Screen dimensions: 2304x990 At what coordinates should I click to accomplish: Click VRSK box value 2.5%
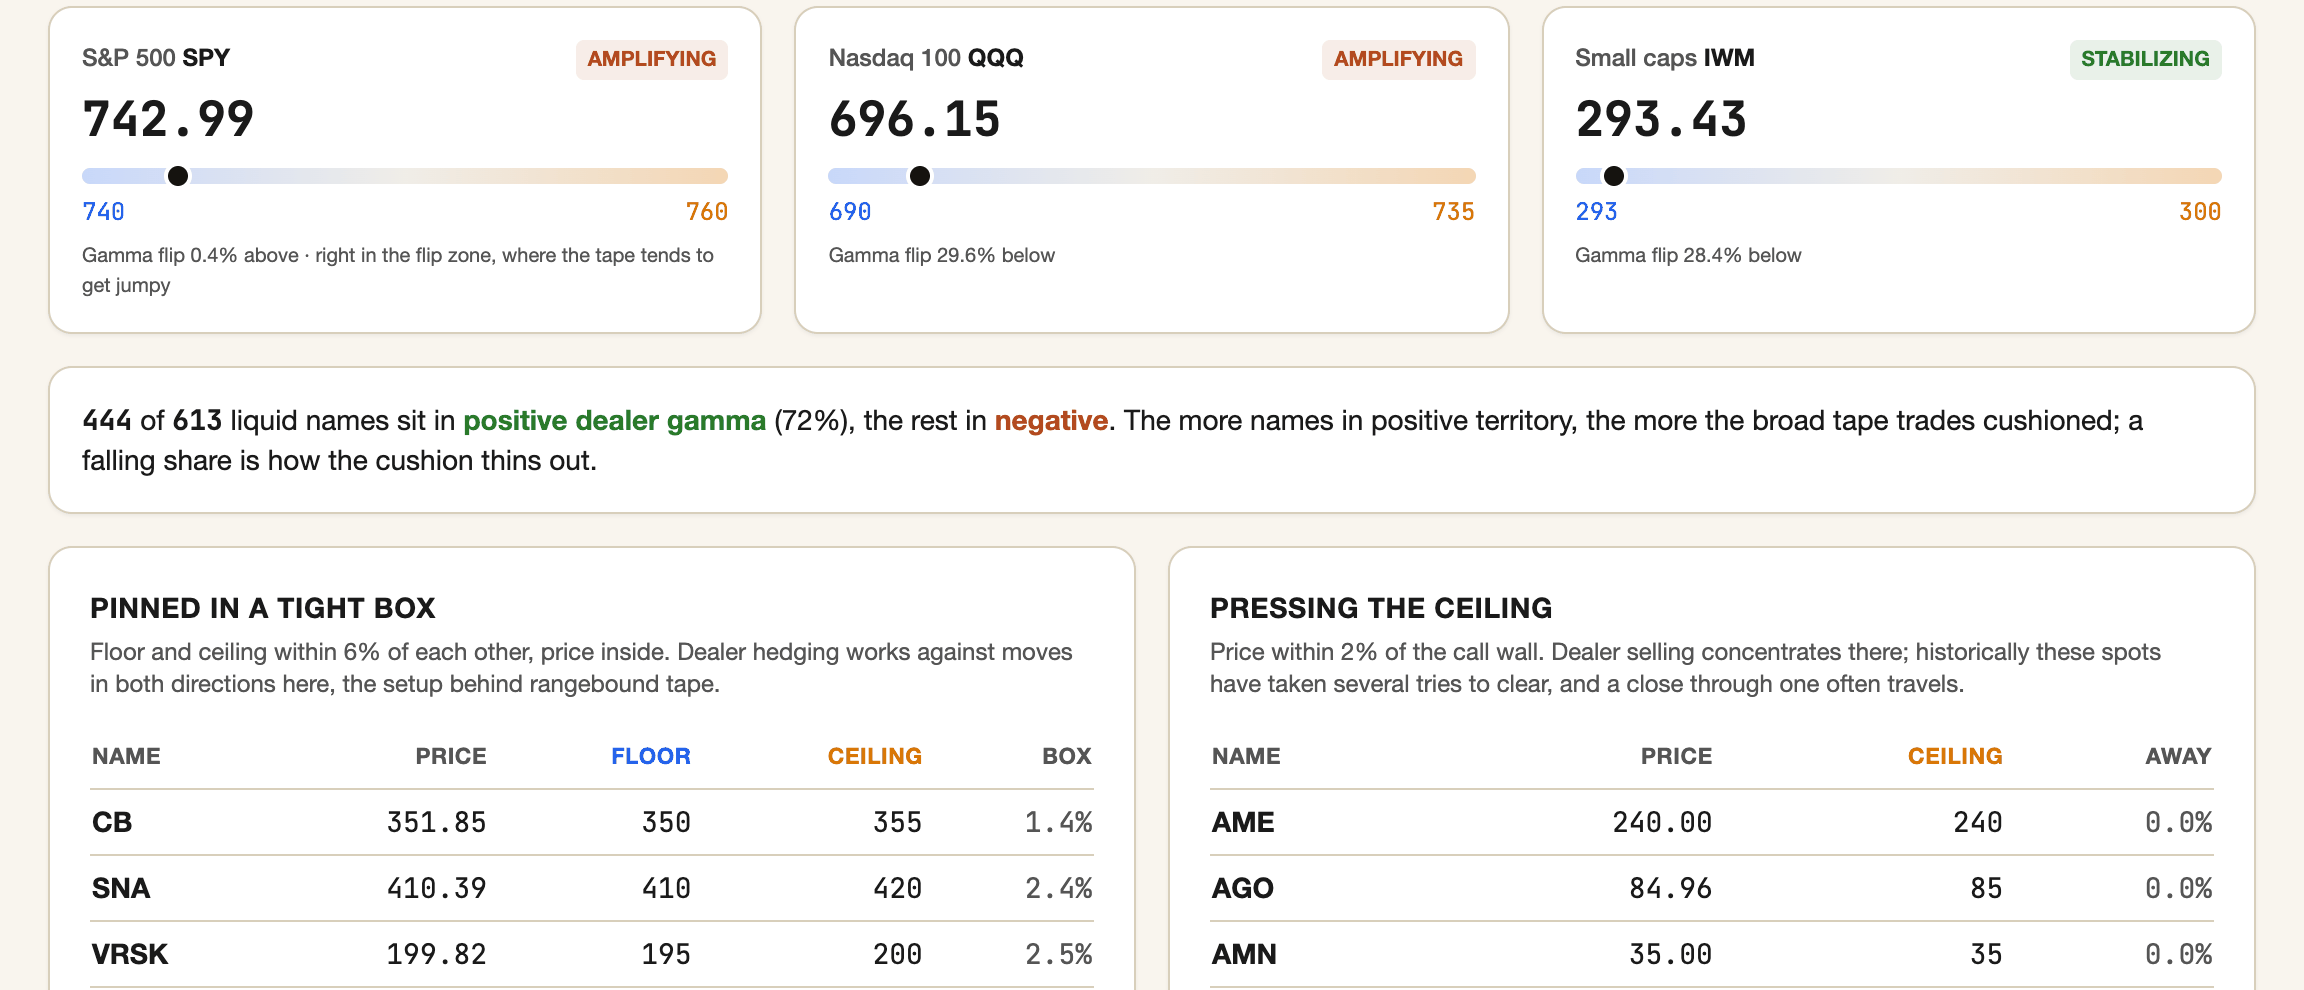pos(1058,954)
